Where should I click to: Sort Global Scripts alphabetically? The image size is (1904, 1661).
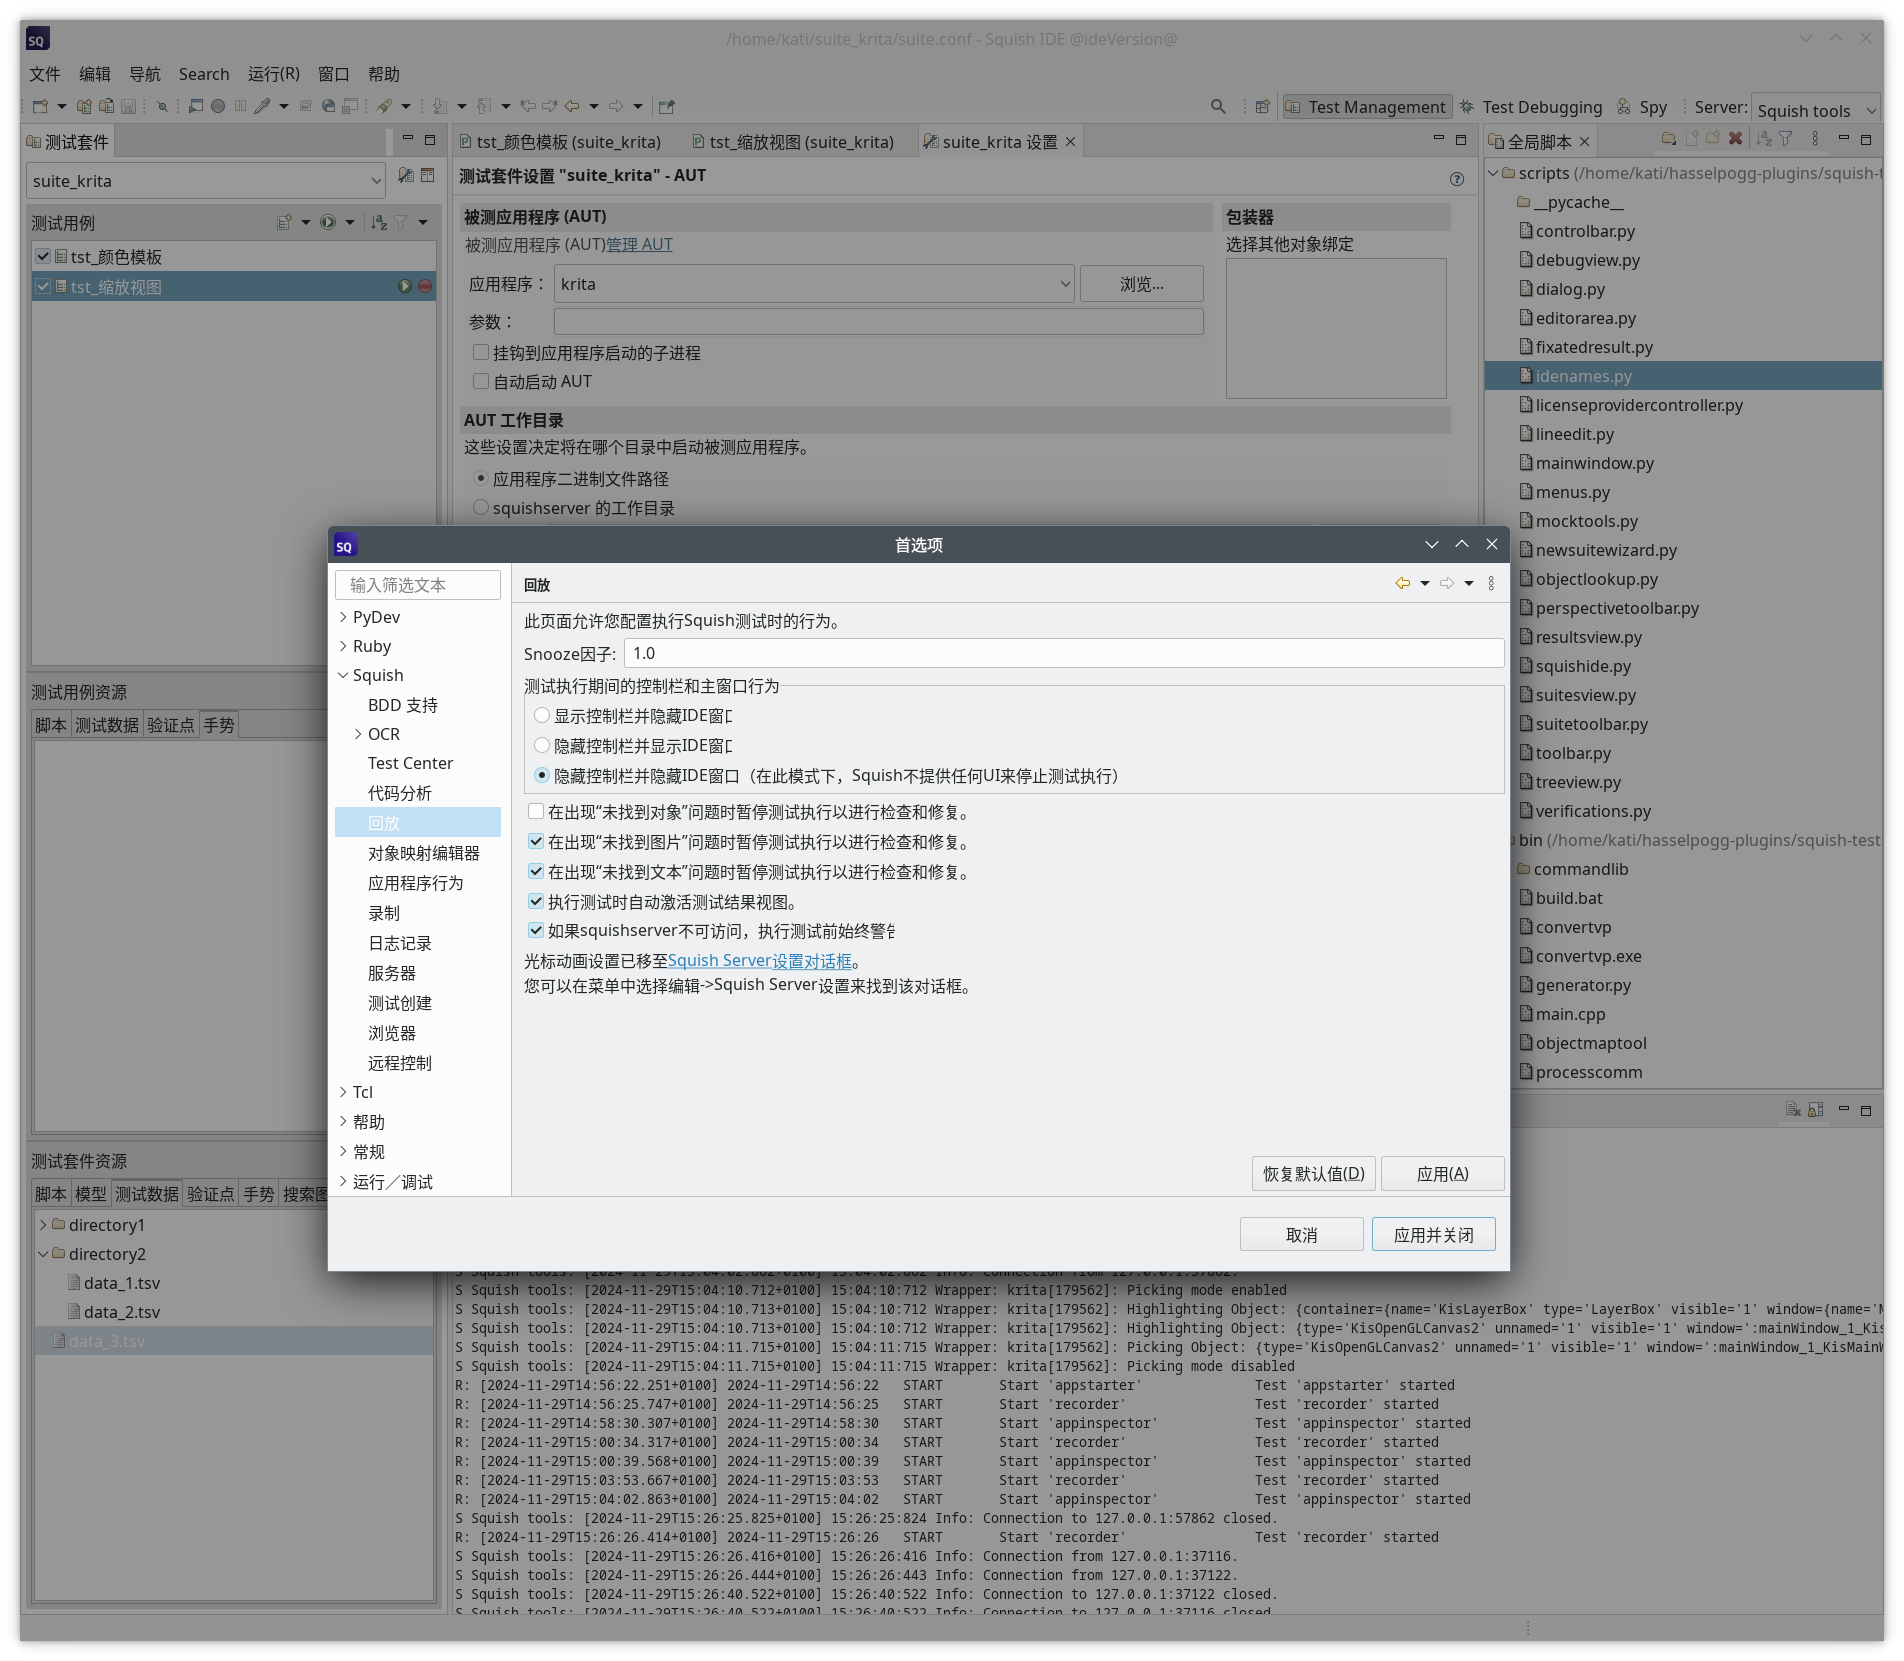(x=1763, y=140)
